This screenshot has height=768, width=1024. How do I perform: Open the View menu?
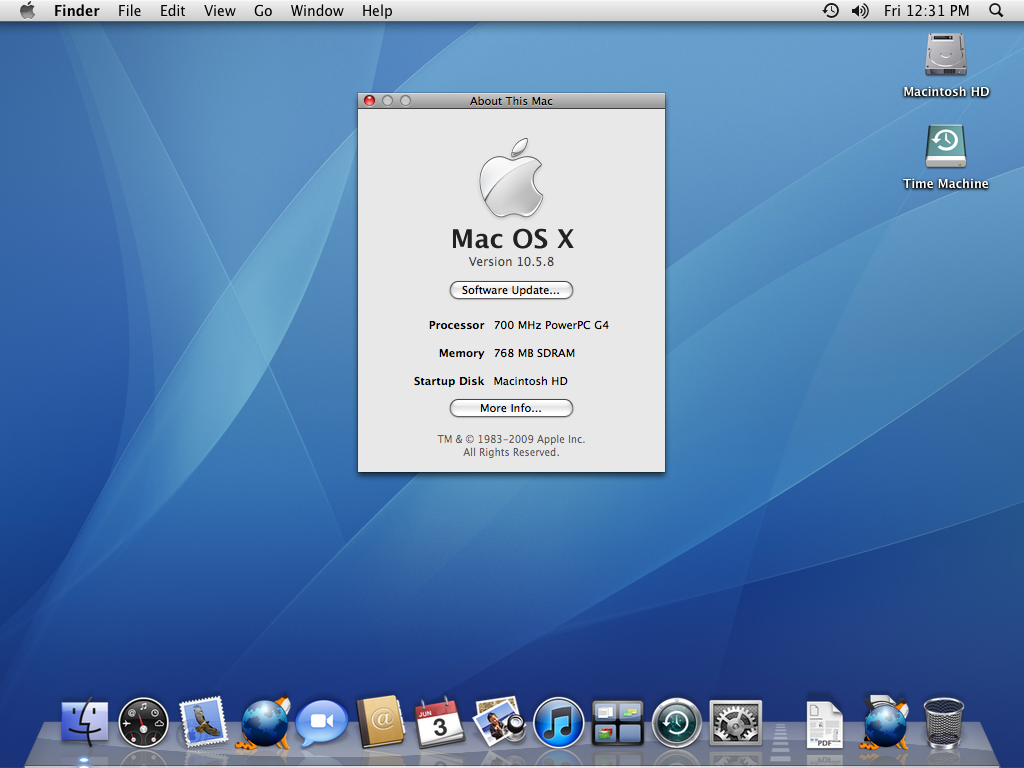coord(219,10)
